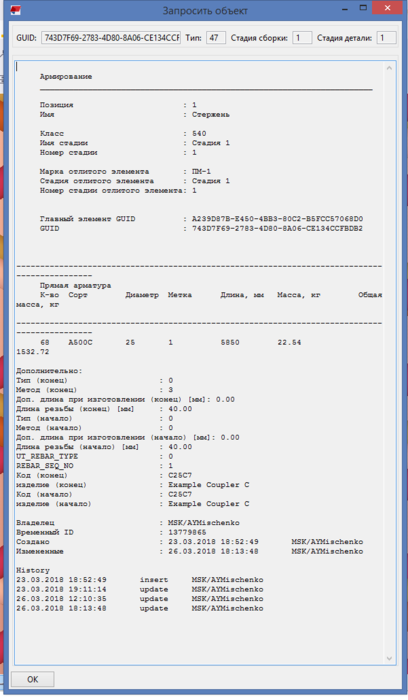Click the insert entry in History
408x700 pixels.
click(154, 580)
